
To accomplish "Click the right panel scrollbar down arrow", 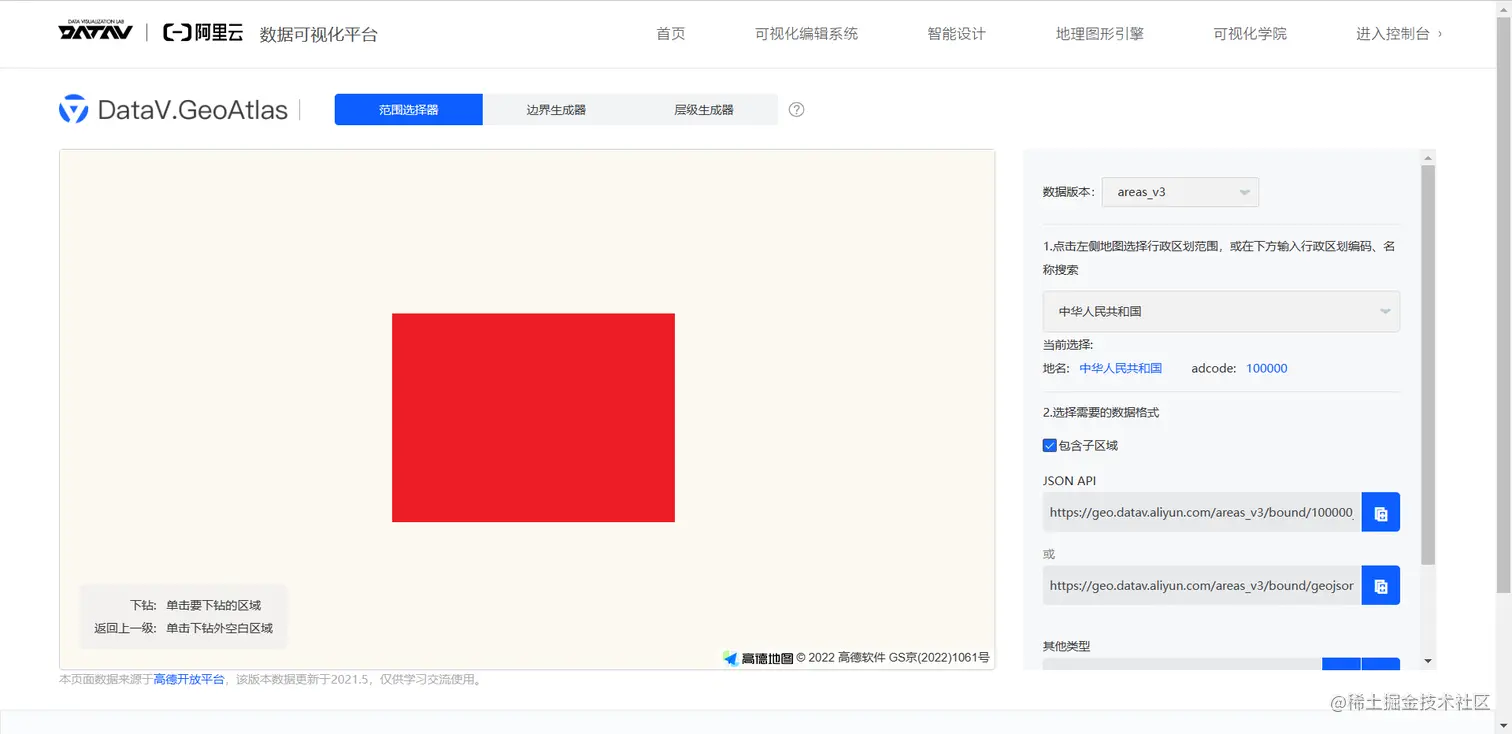I will [1428, 661].
